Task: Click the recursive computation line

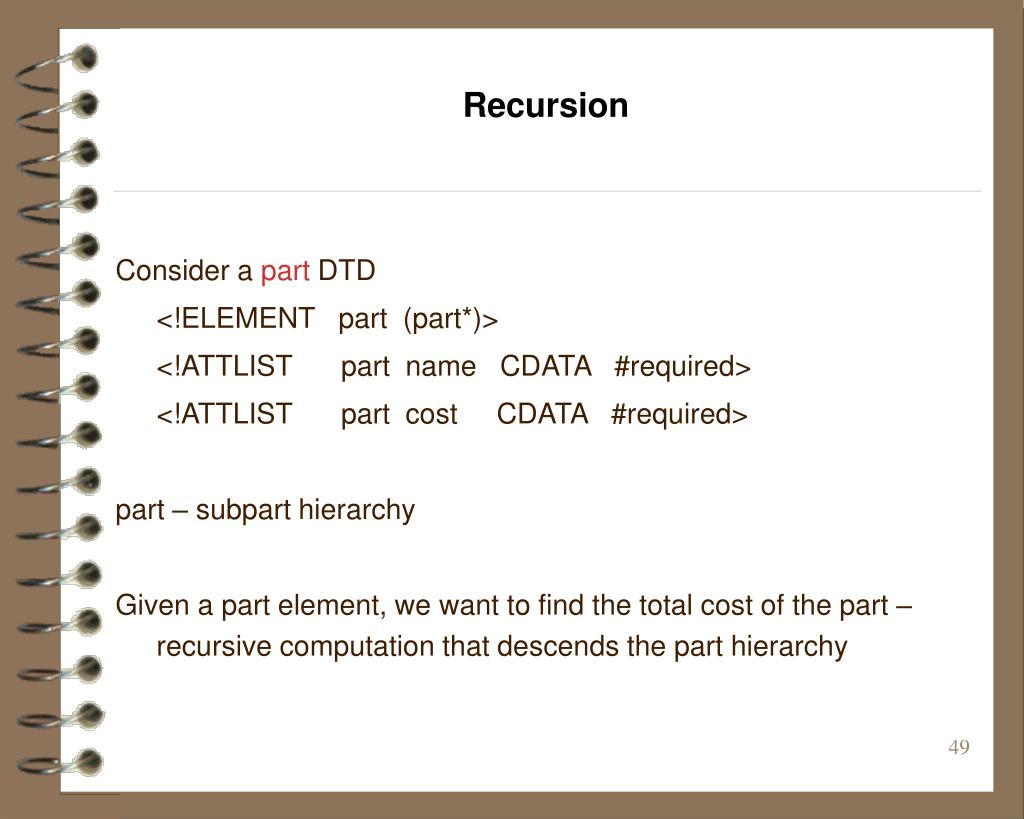Action: [x=502, y=647]
